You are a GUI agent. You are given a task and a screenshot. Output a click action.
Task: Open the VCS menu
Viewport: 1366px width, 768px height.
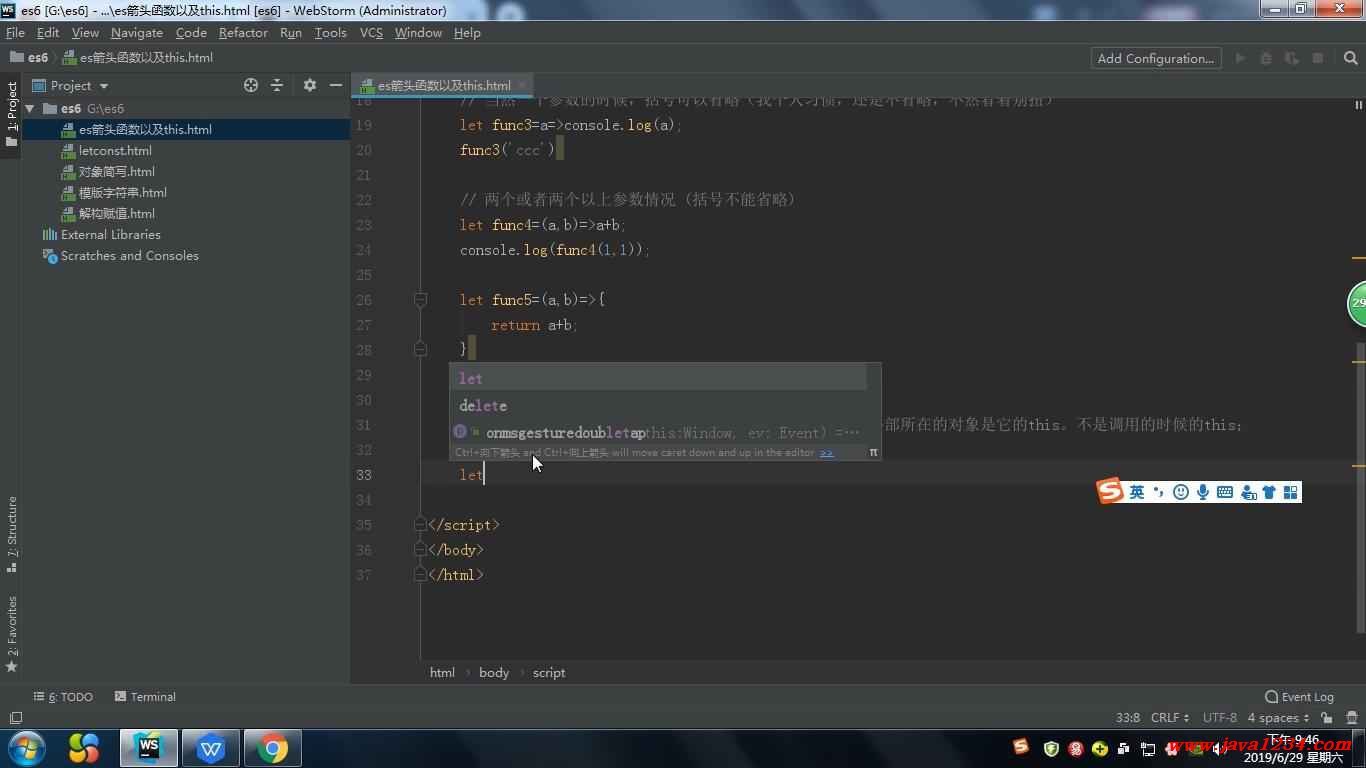pyautogui.click(x=371, y=33)
